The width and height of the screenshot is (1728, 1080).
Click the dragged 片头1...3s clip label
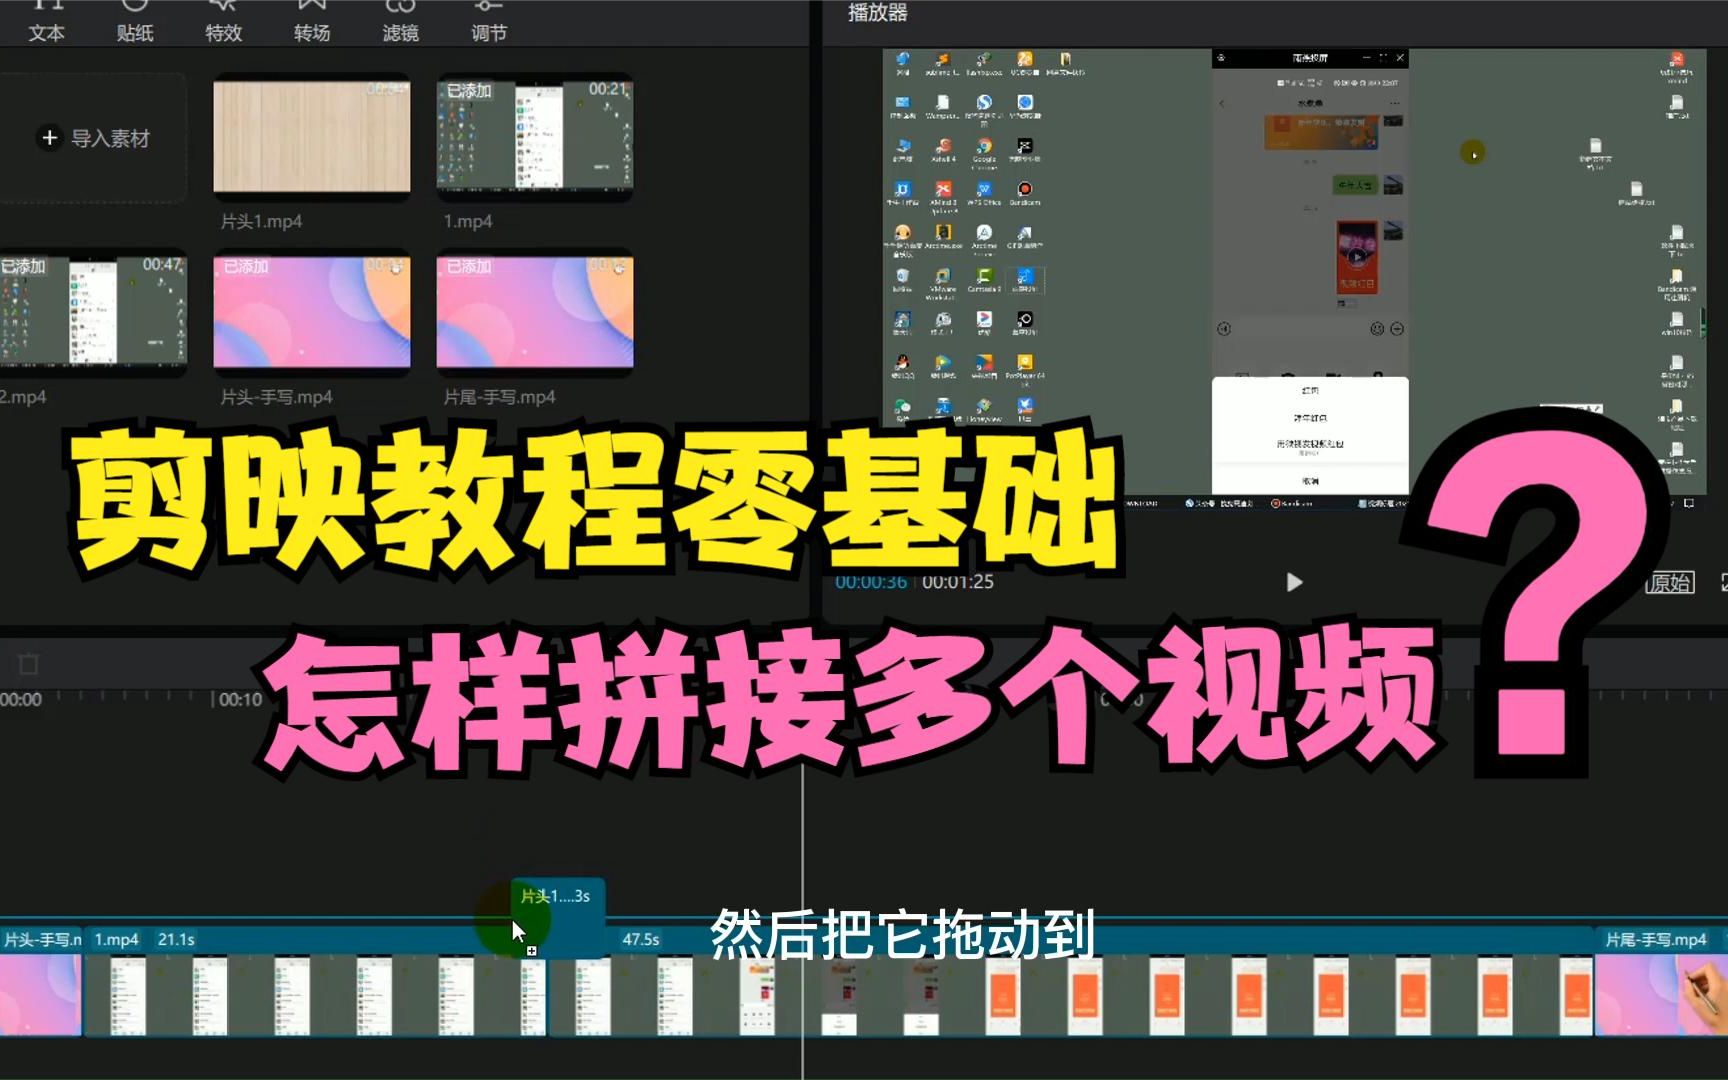557,896
